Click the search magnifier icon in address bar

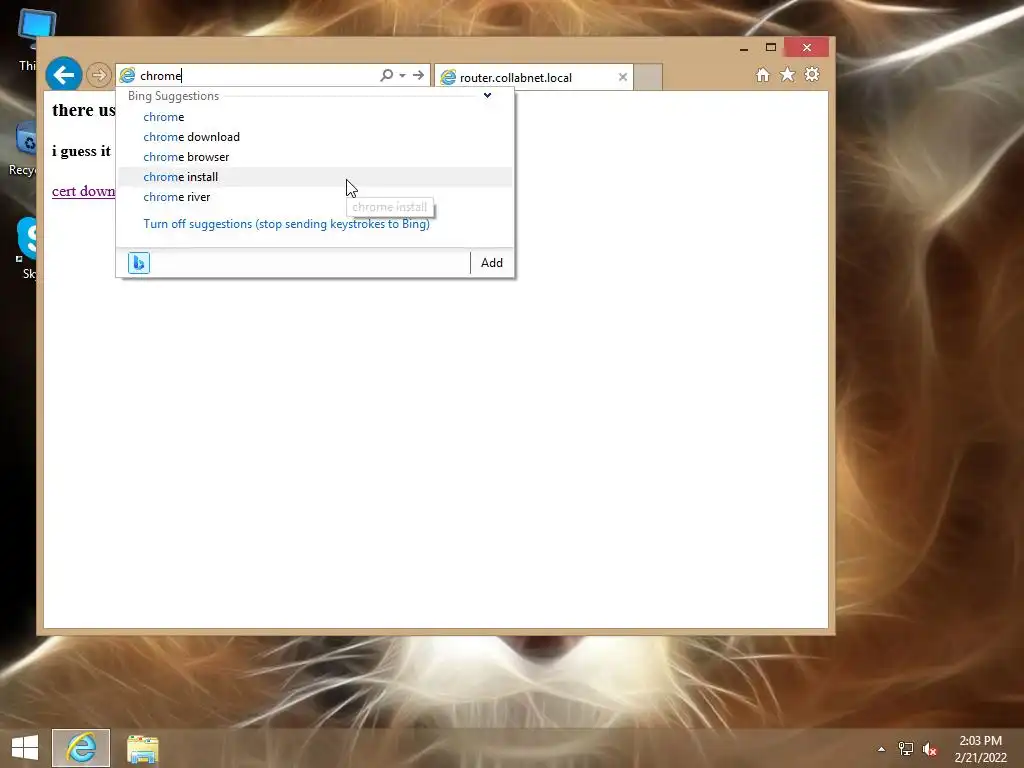pos(387,75)
